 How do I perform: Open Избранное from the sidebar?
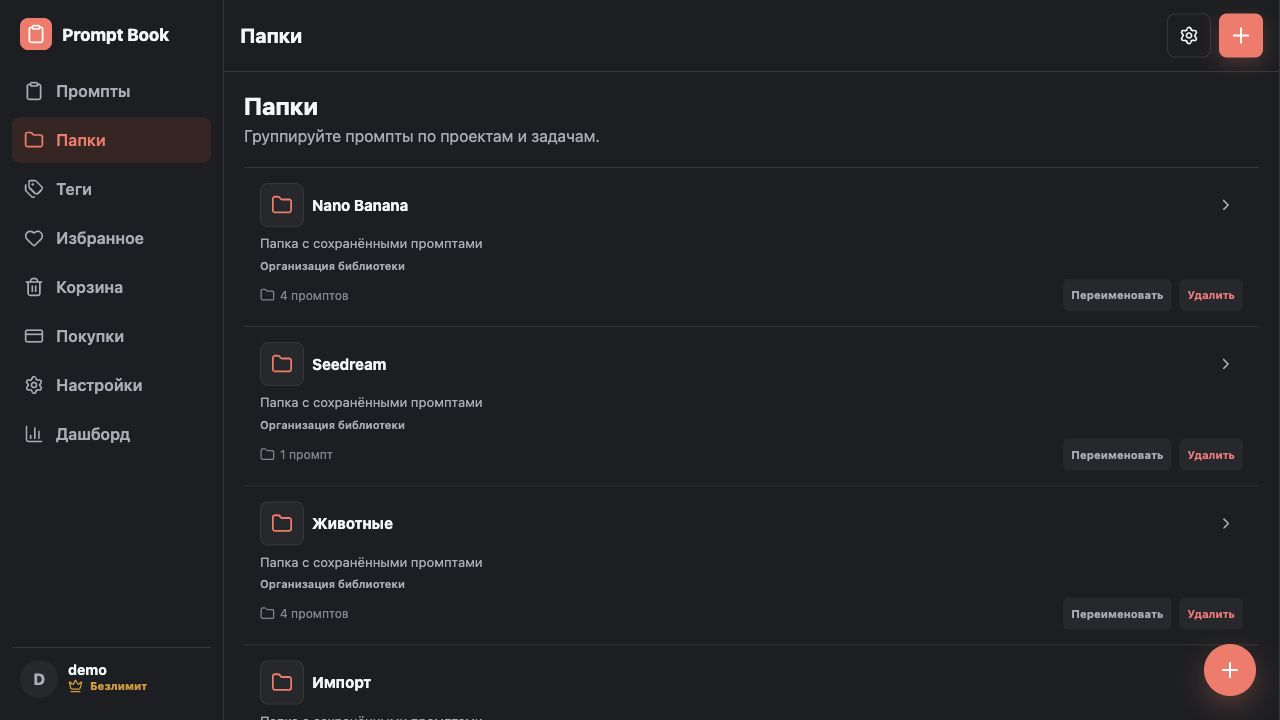111,238
